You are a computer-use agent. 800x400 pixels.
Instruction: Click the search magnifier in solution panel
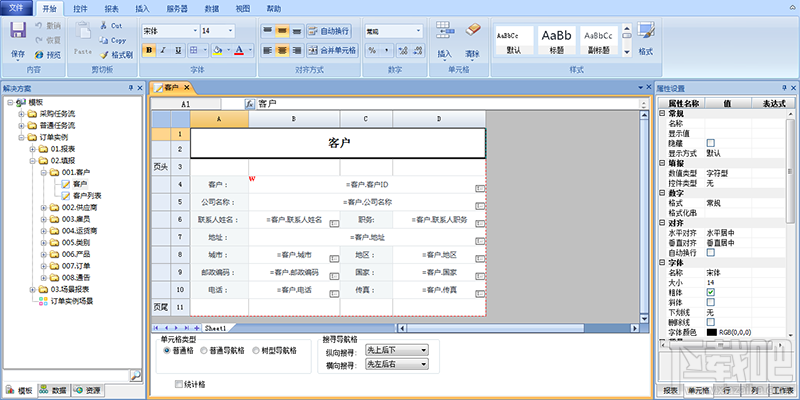(135, 375)
